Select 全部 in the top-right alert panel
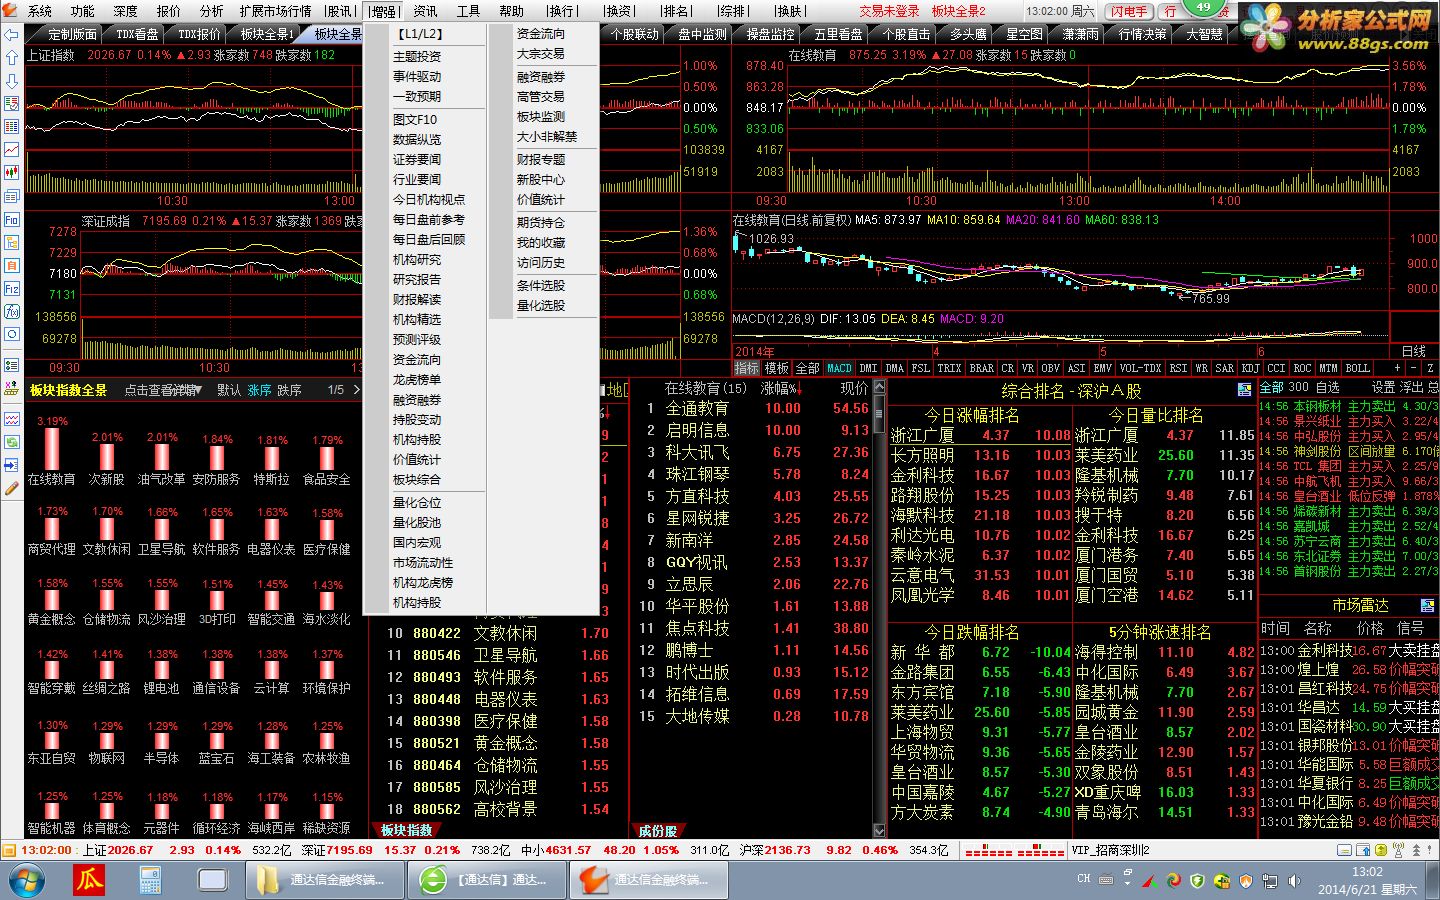This screenshot has width=1440, height=900. pyautogui.click(x=1271, y=387)
